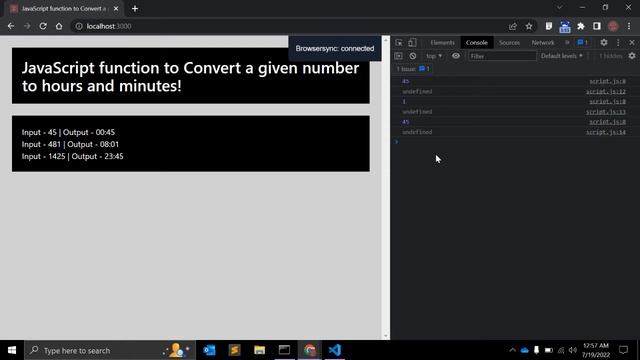The width and height of the screenshot is (640, 360).
Task: Switch to the Elements tab
Action: 442,42
